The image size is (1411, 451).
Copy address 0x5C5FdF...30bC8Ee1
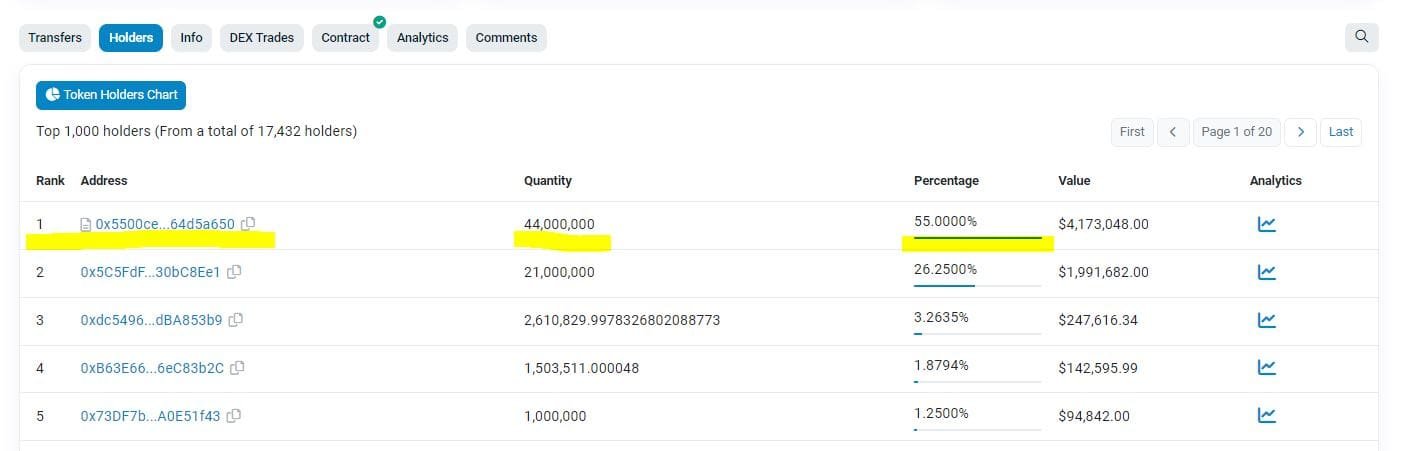[x=235, y=272]
